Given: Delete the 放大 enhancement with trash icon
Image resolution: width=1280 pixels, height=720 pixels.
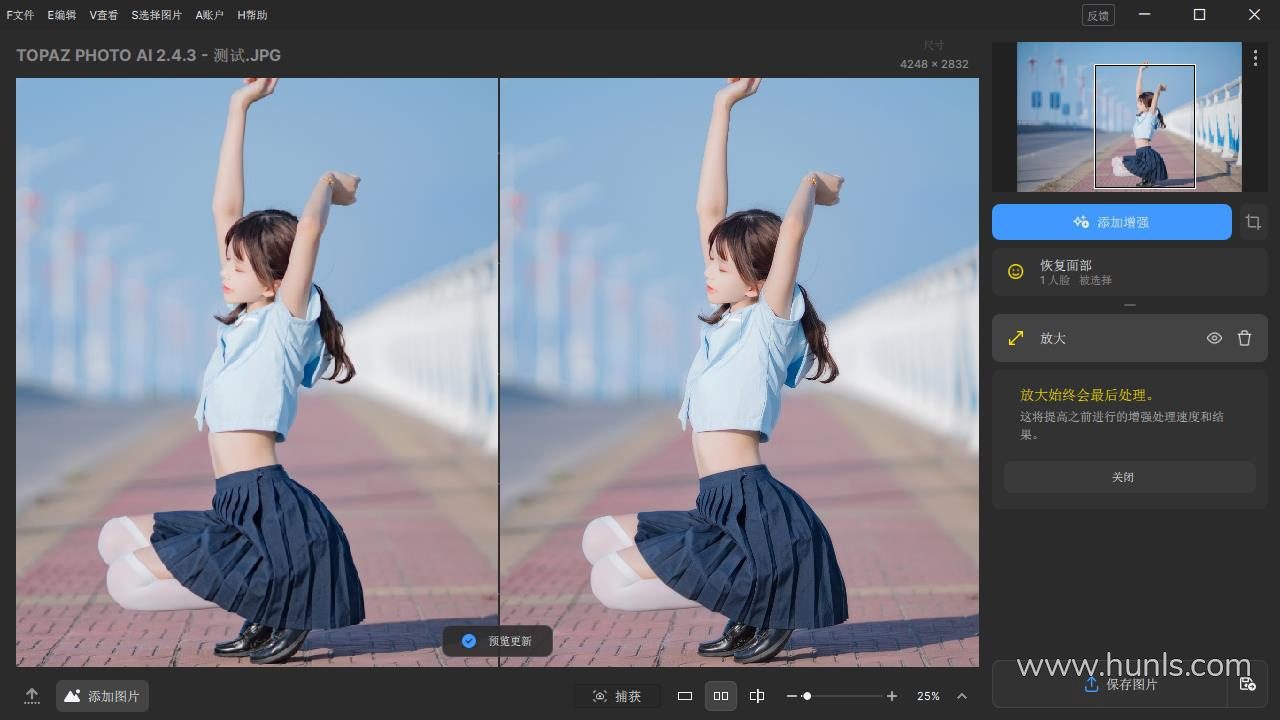Looking at the screenshot, I should [x=1244, y=338].
